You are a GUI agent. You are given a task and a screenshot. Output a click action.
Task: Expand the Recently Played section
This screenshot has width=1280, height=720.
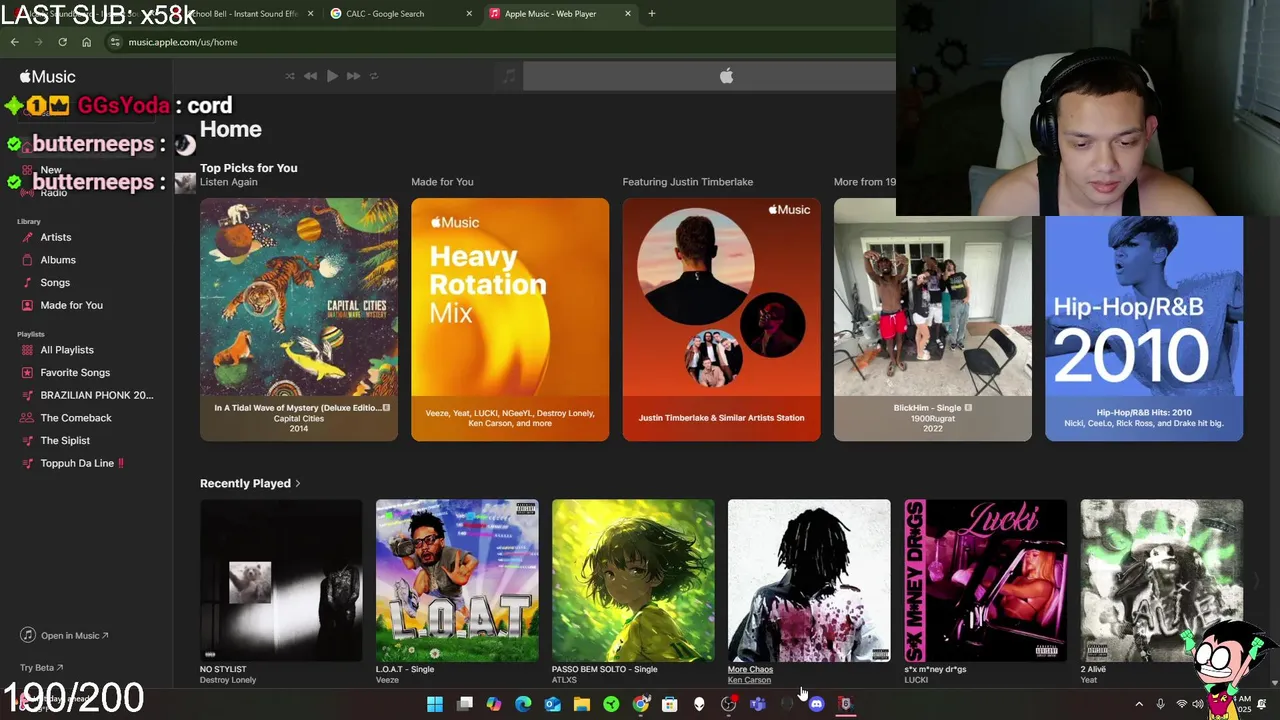click(250, 484)
